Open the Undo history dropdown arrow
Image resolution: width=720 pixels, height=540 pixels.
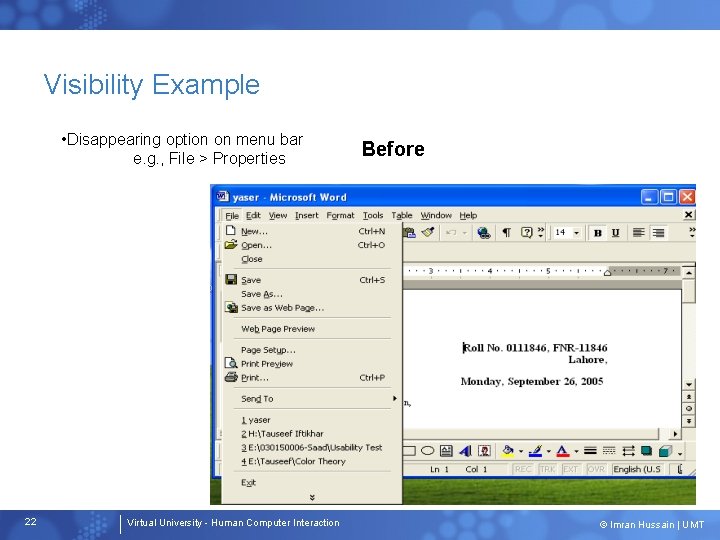pos(465,233)
